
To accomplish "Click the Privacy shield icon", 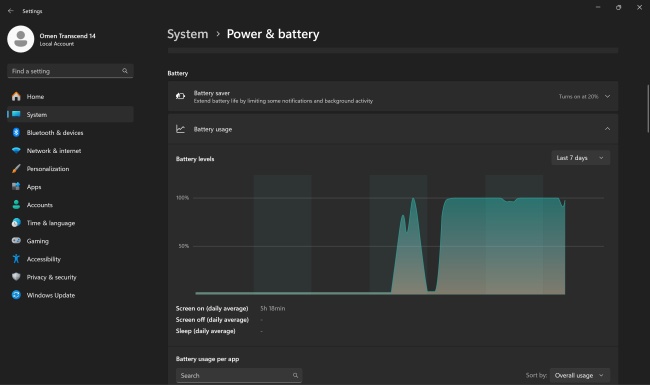I will (16, 277).
